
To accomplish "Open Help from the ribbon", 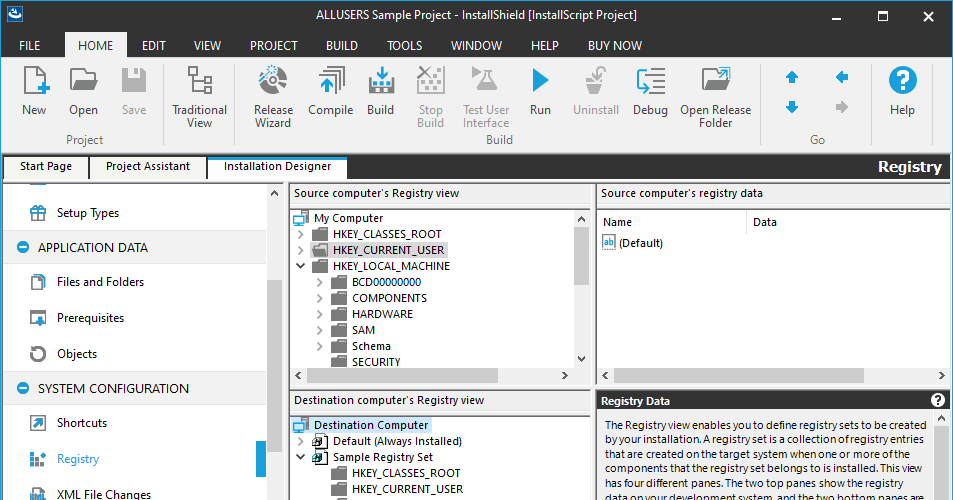I will (903, 91).
